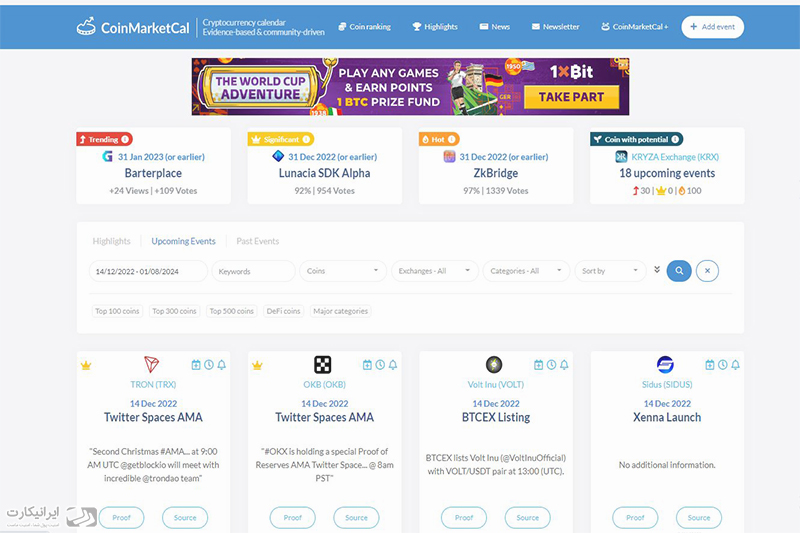Click clock icon on TRON card

pos(209,365)
